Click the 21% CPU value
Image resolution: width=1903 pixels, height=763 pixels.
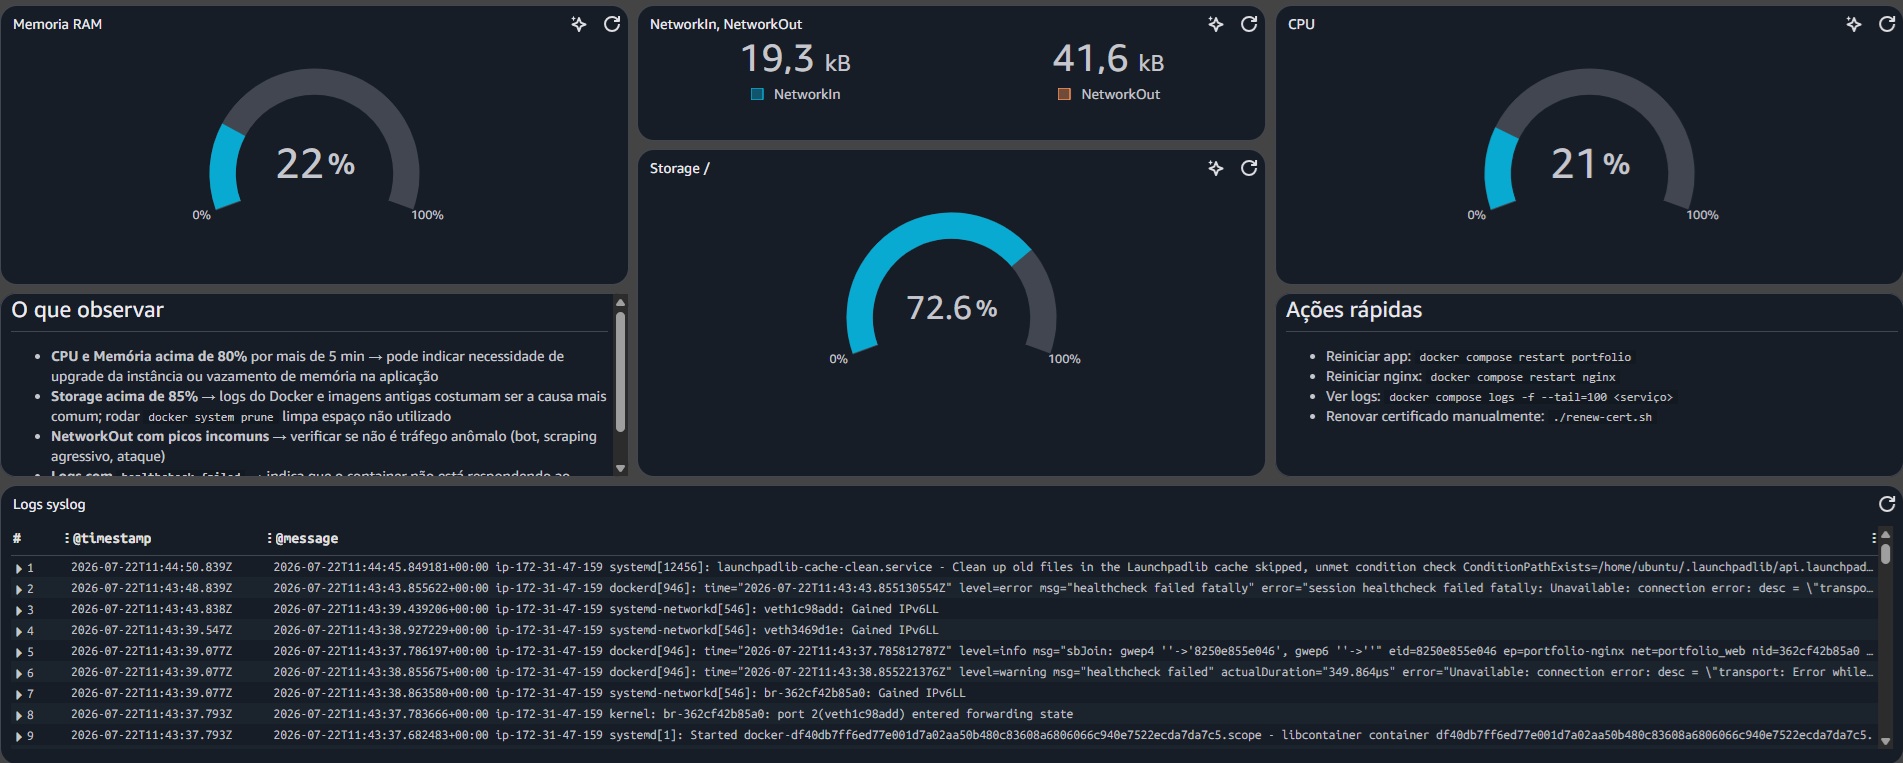point(1591,164)
